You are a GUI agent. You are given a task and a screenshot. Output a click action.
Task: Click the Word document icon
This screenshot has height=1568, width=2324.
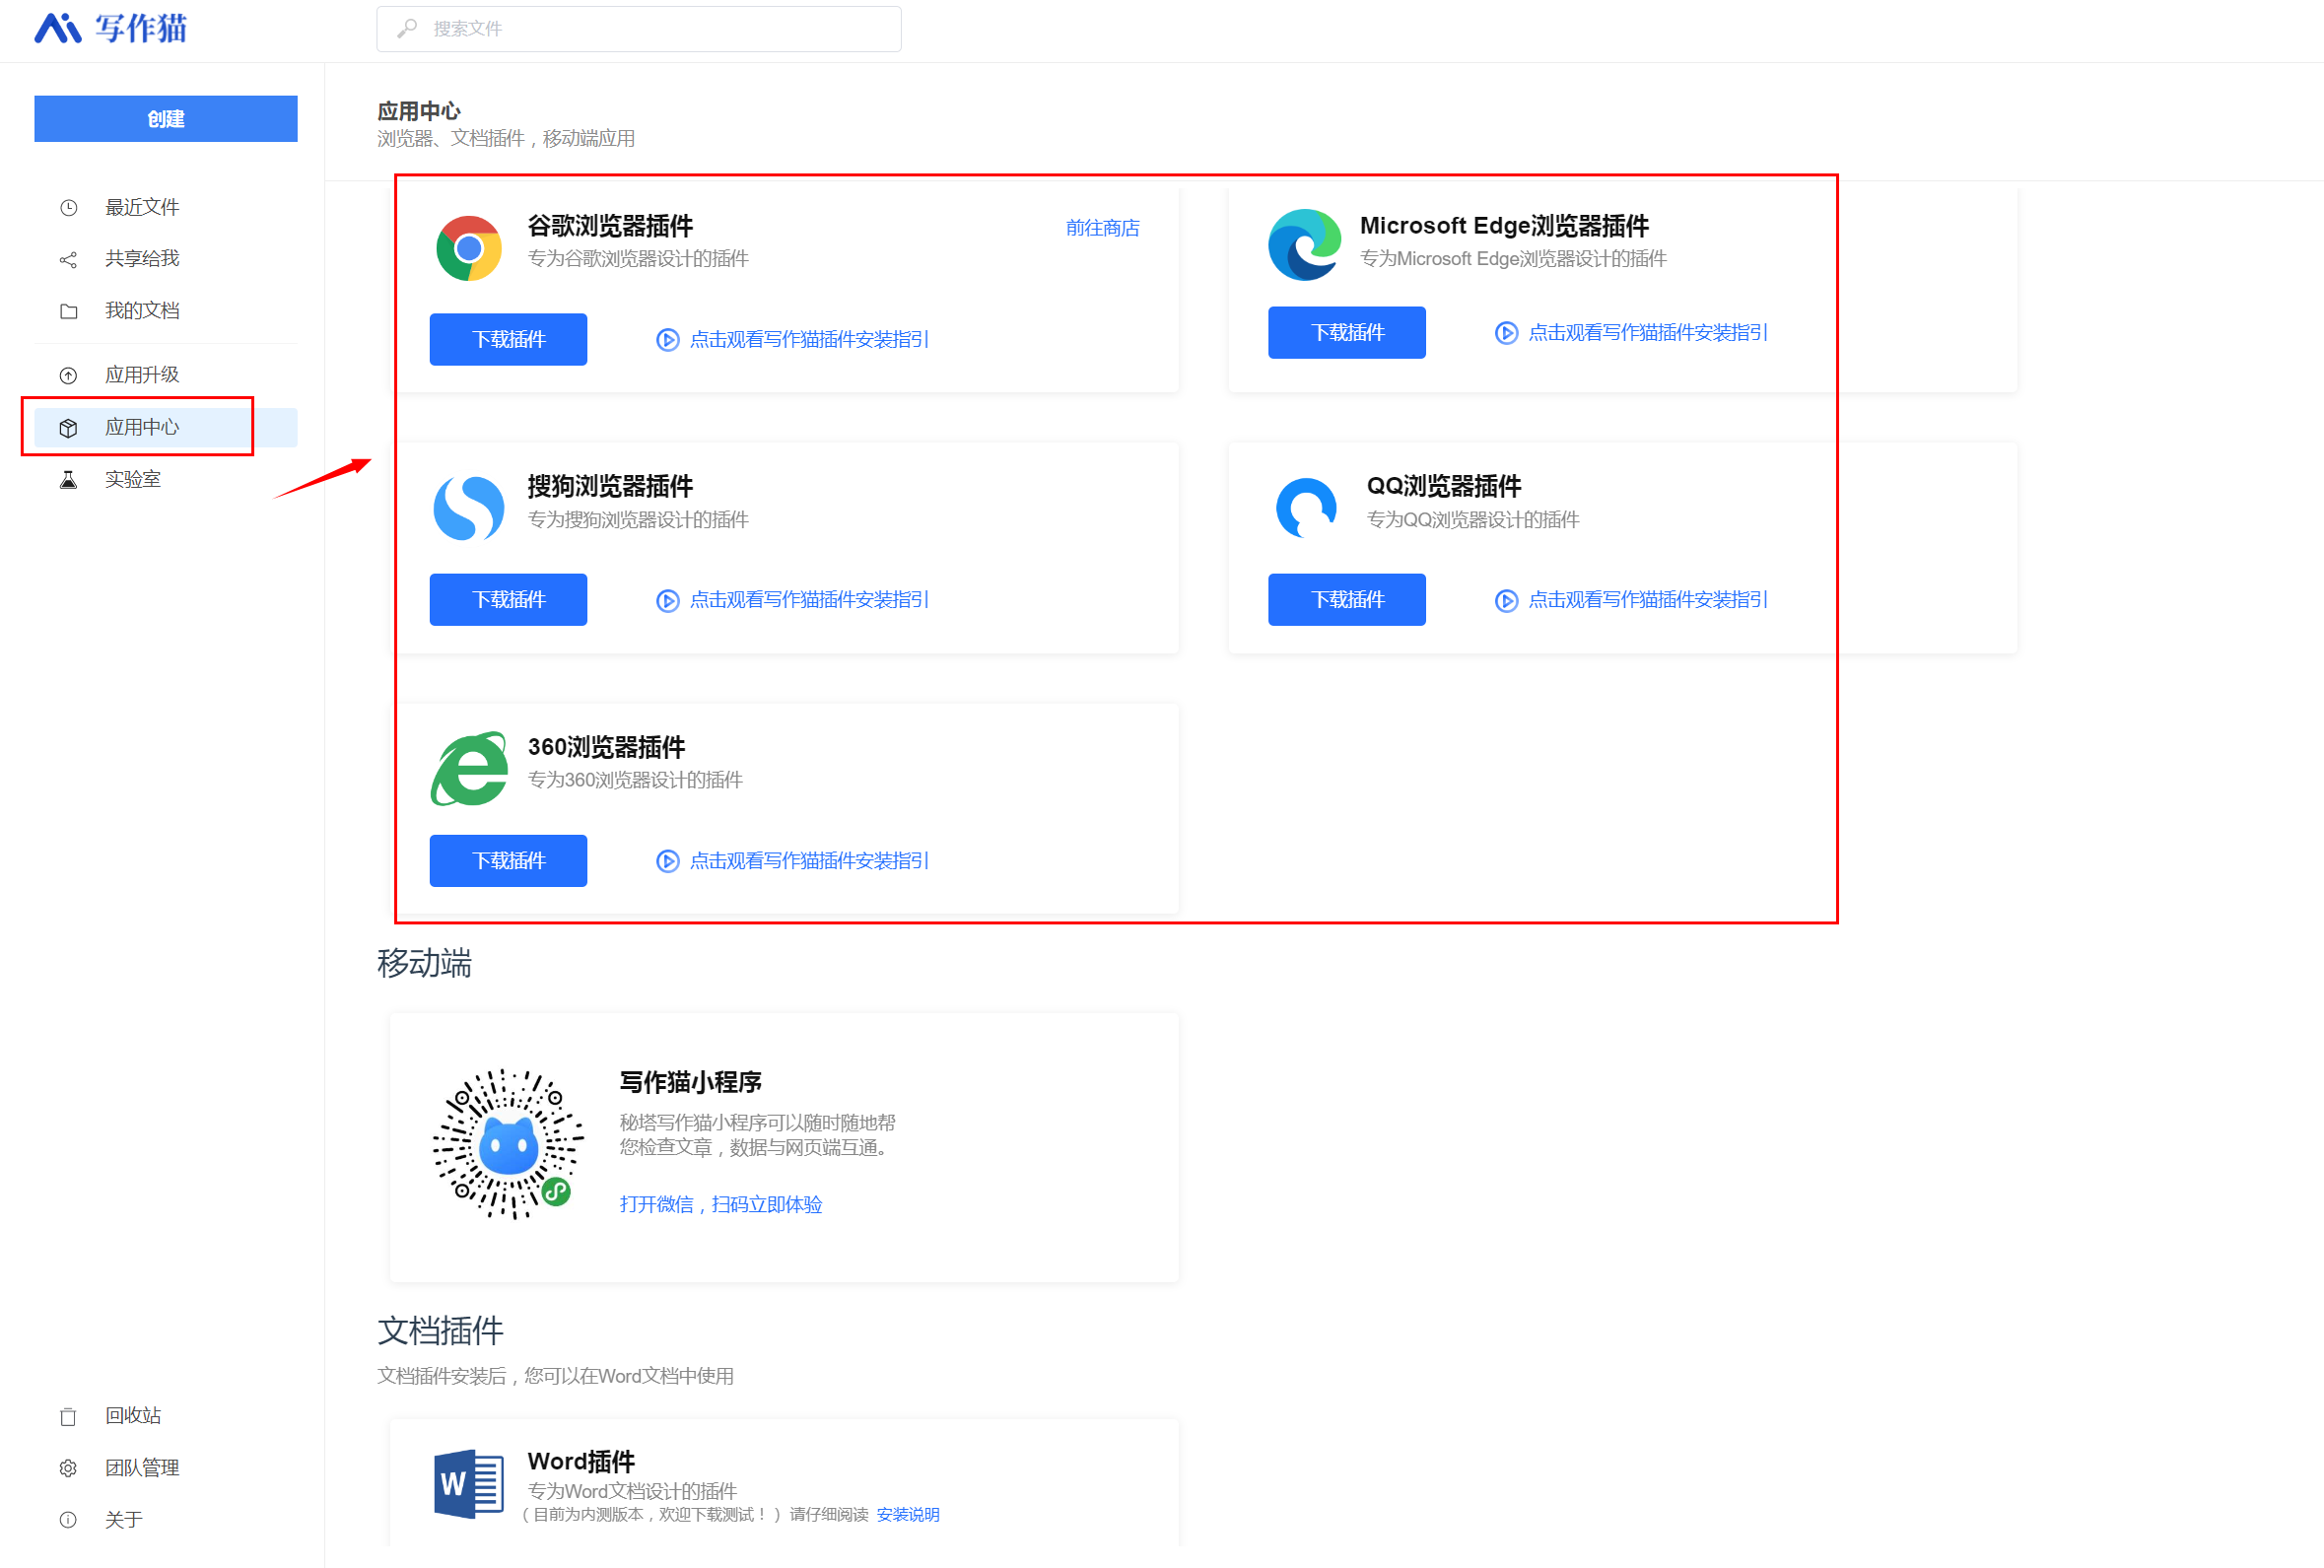click(x=469, y=1484)
